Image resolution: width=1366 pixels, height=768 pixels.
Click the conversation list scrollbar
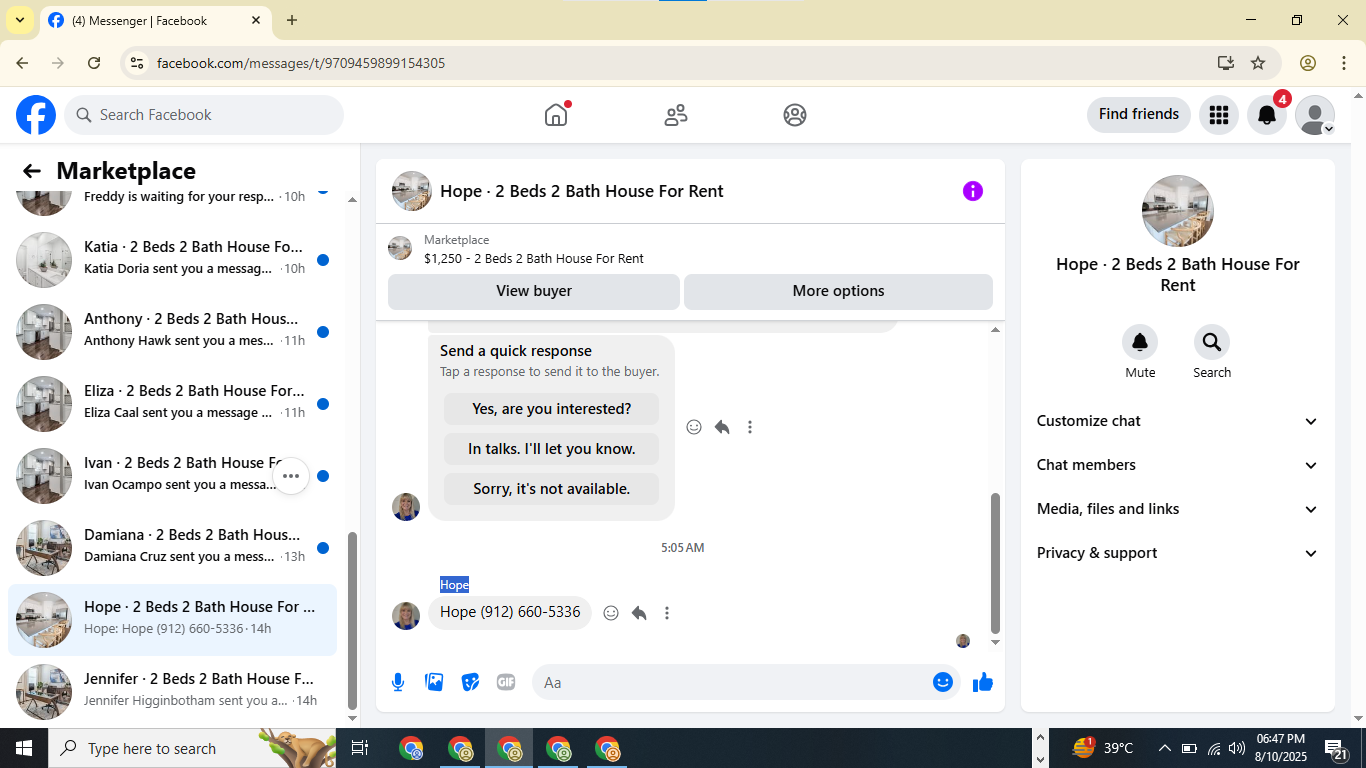[352, 620]
